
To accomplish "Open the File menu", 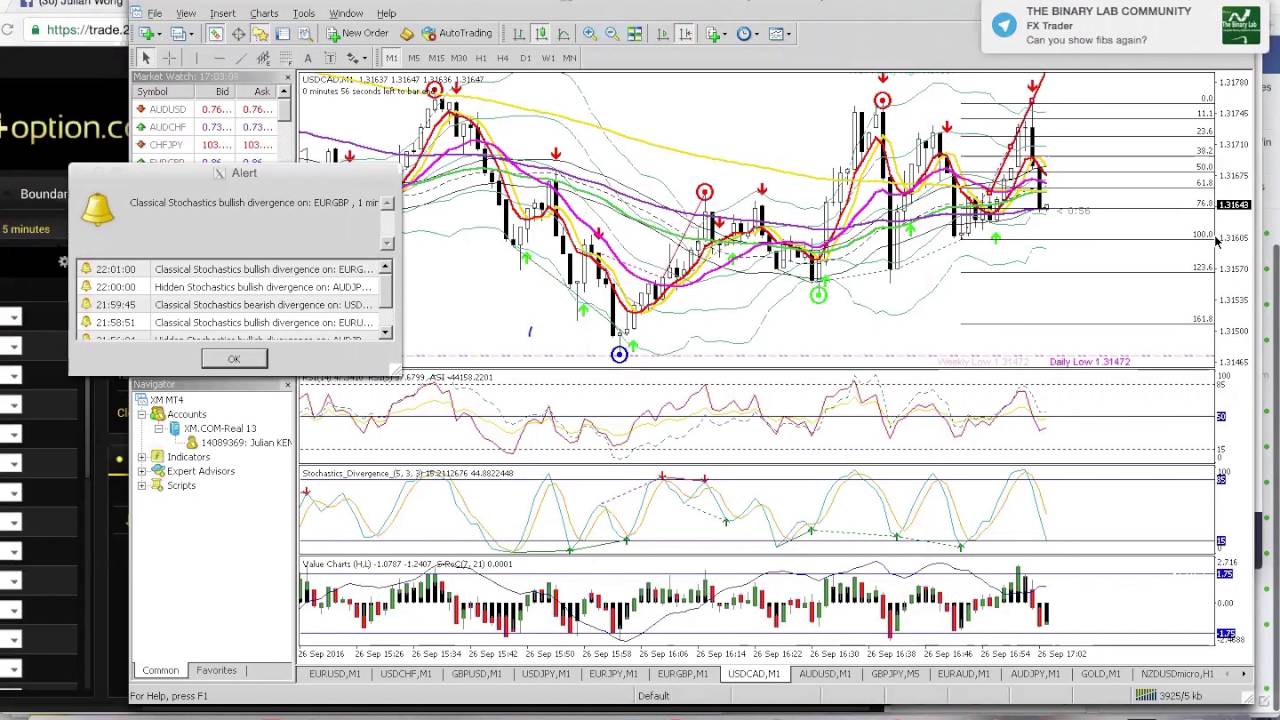I will [155, 13].
